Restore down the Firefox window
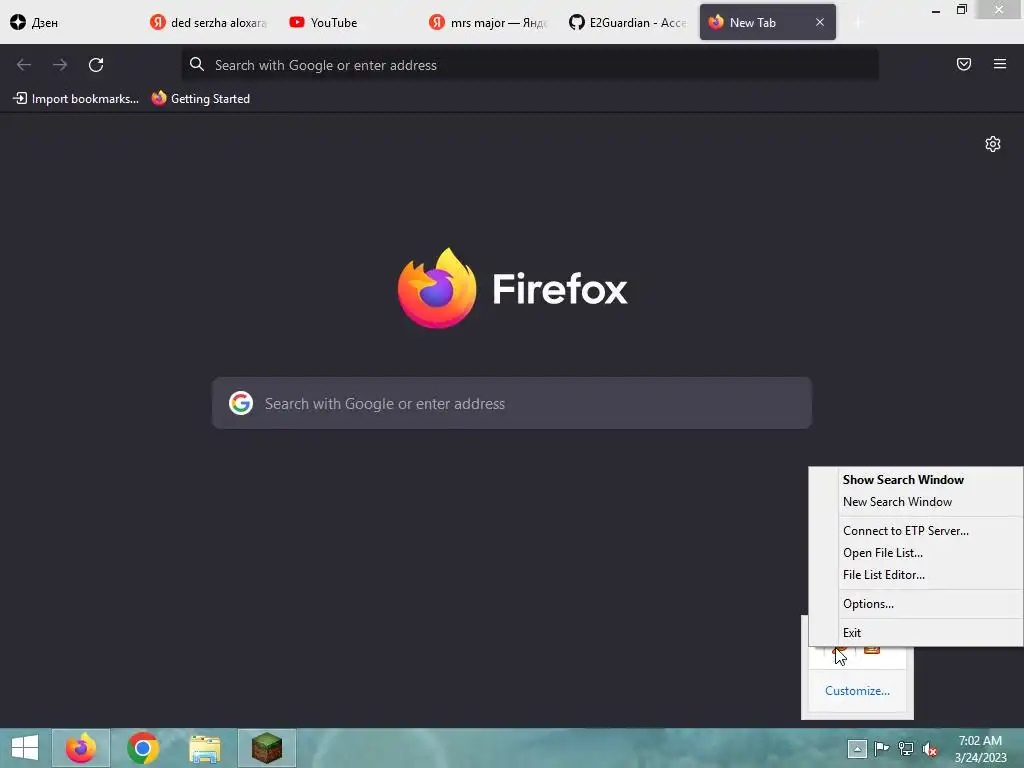The width and height of the screenshot is (1024, 768). click(x=962, y=10)
